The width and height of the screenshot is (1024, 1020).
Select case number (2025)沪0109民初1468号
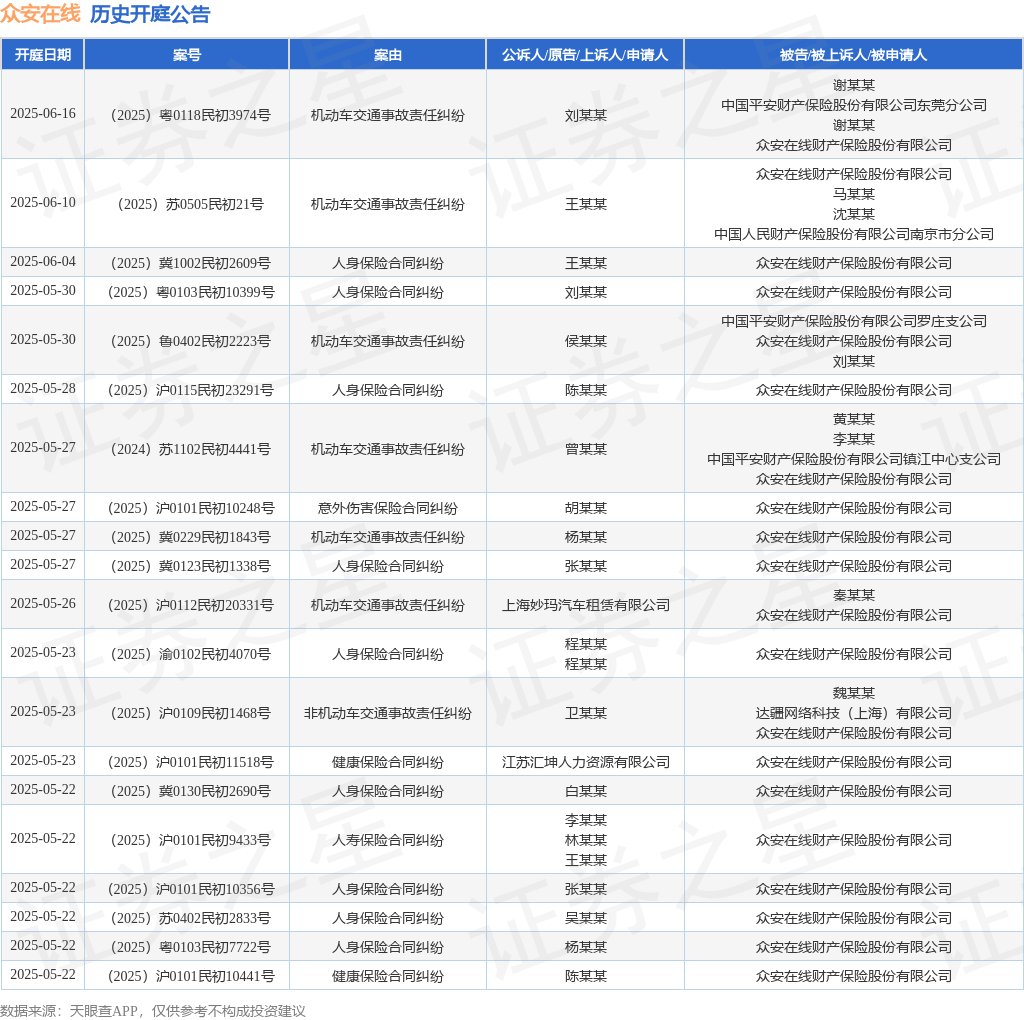tap(191, 713)
